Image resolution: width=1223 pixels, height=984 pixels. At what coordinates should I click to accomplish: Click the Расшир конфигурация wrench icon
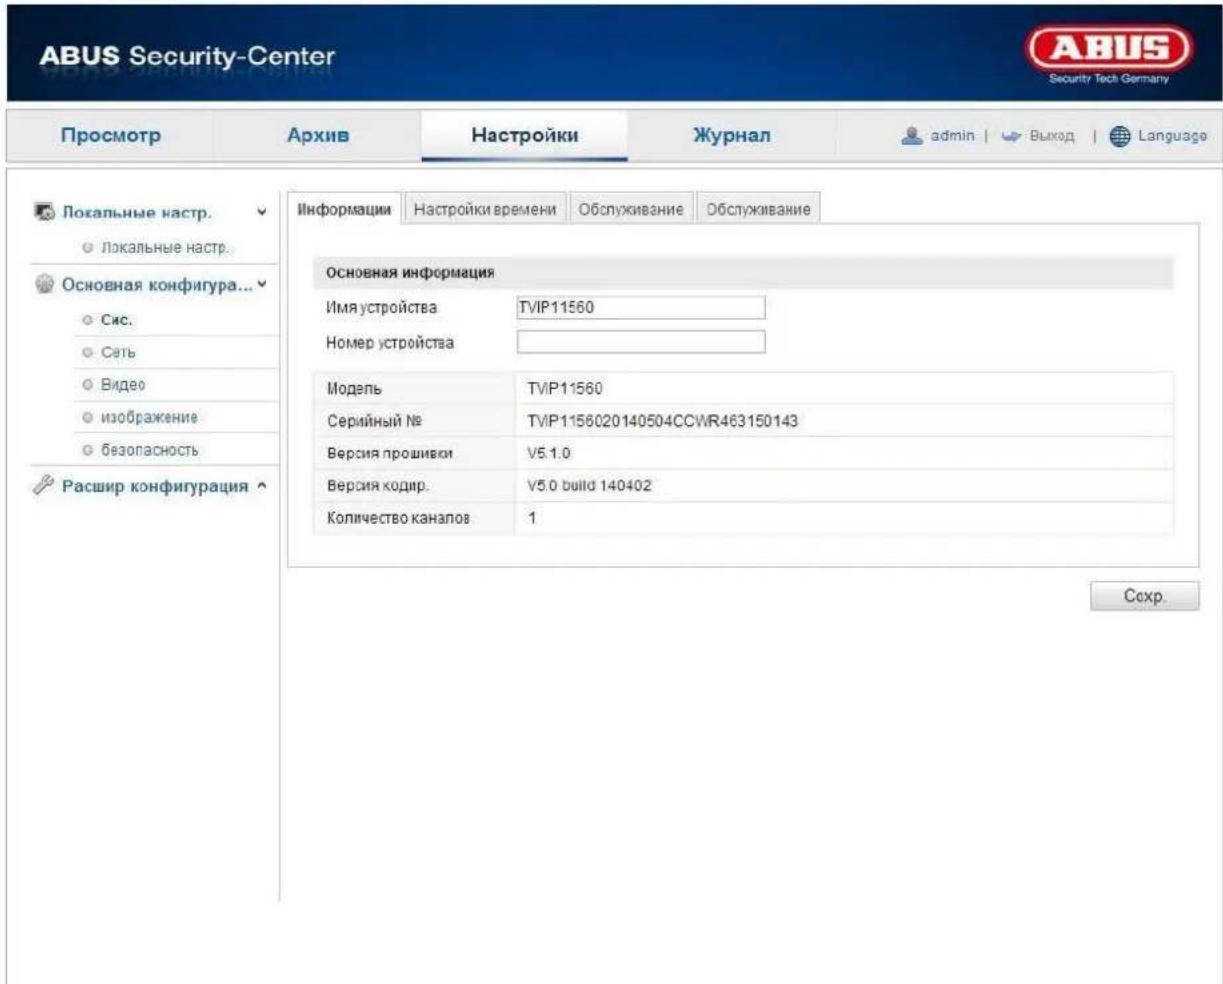click(x=45, y=486)
